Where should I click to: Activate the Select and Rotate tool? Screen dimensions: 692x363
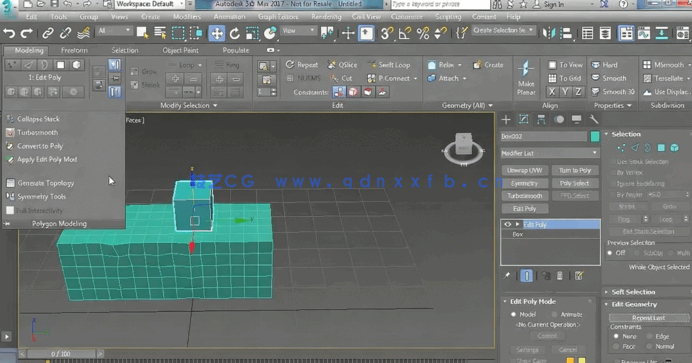[234, 33]
